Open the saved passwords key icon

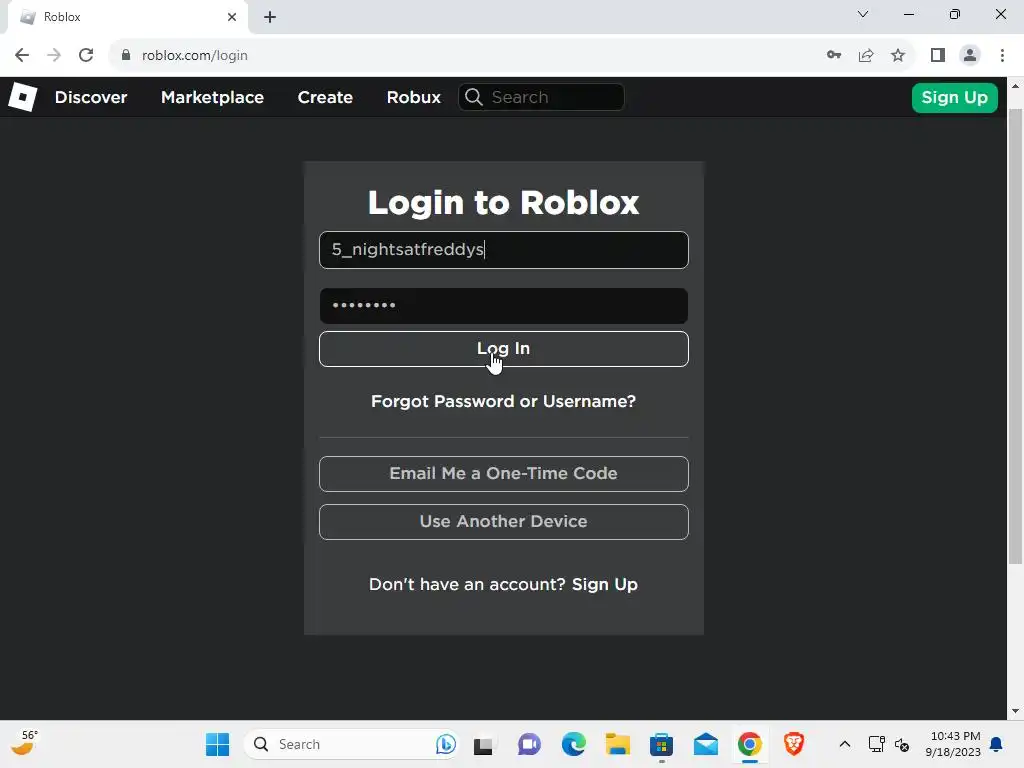(834, 56)
